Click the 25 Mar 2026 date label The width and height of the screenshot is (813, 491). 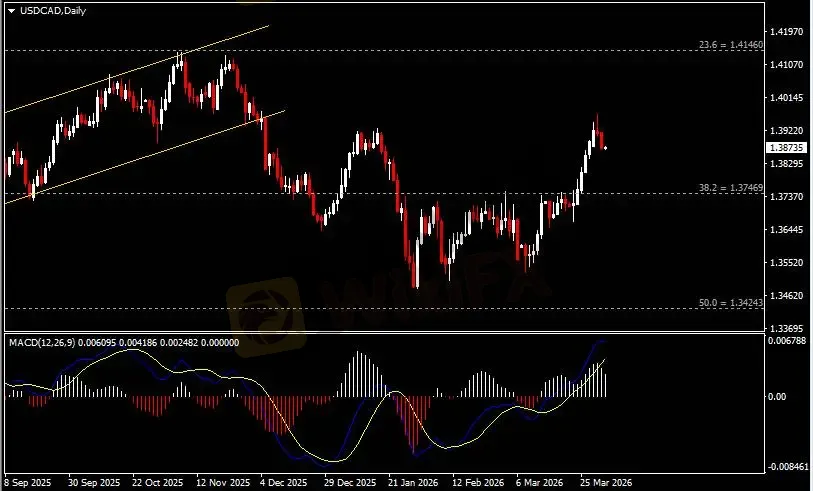[x=606, y=483]
